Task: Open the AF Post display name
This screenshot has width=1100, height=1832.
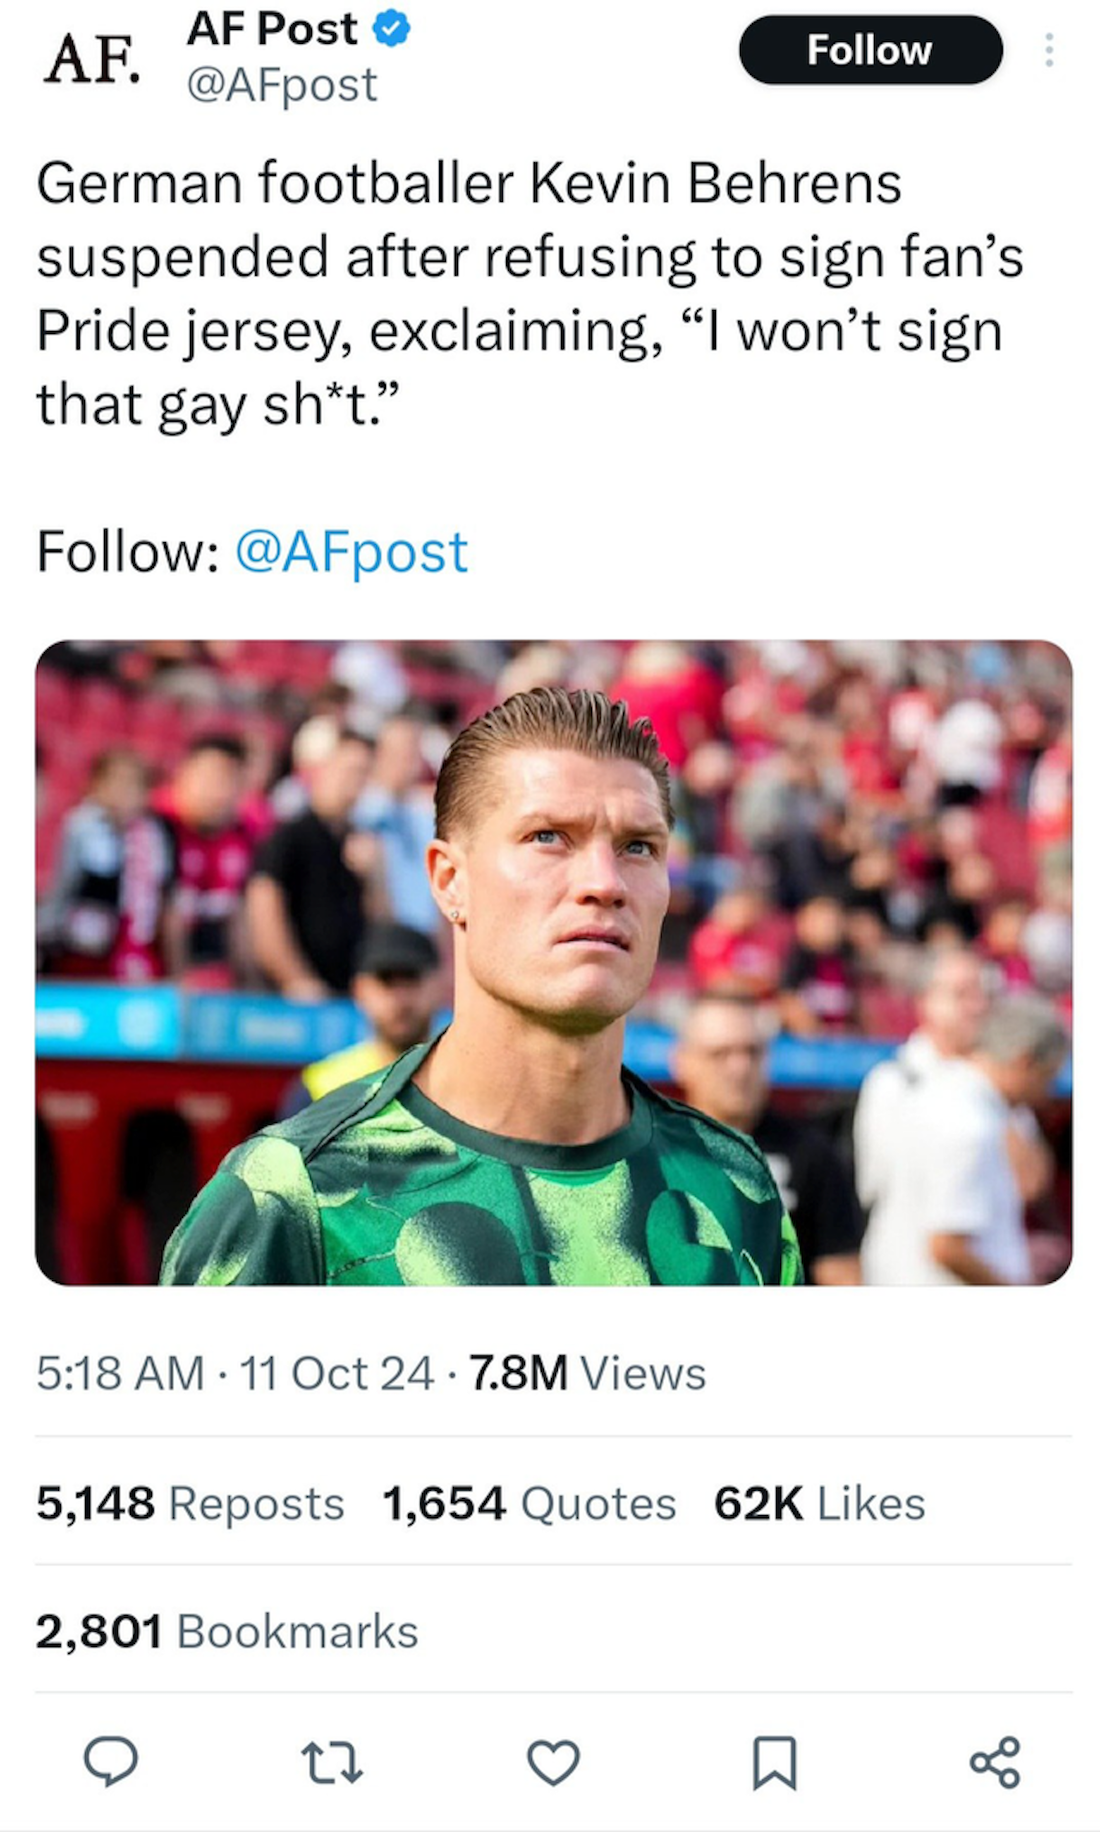Action: (272, 29)
